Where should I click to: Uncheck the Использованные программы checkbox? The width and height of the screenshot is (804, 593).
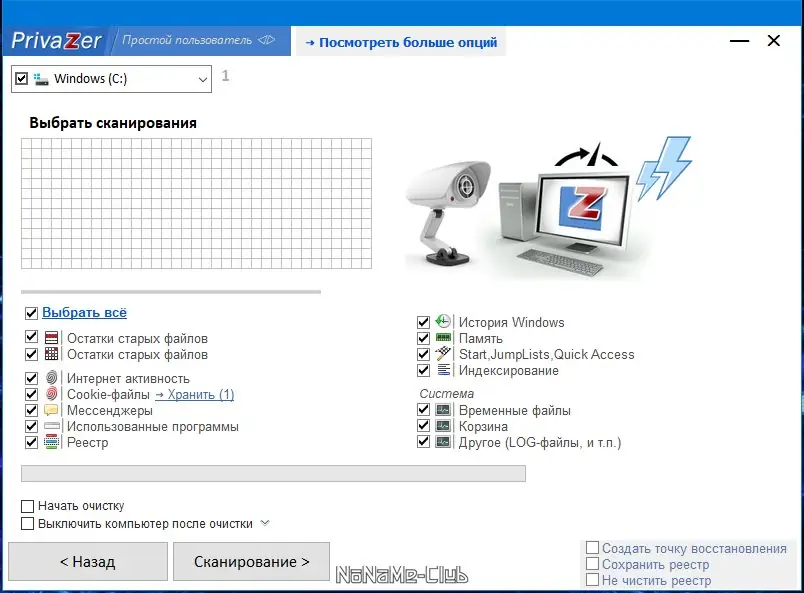coord(31,426)
